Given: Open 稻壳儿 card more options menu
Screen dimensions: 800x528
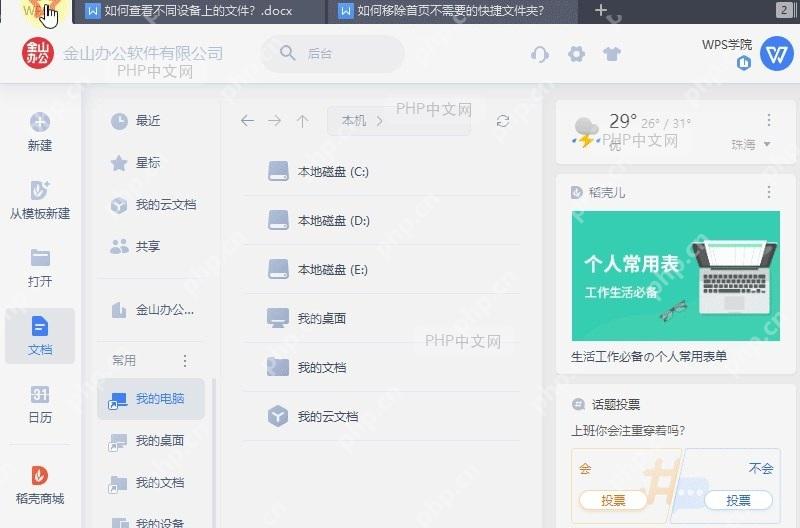Looking at the screenshot, I should click(768, 192).
